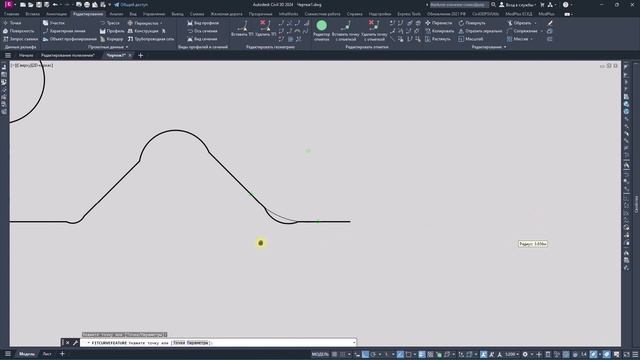640x360 pixels.
Task: Switch to the Анализ ribbon tab
Action: (116, 14)
